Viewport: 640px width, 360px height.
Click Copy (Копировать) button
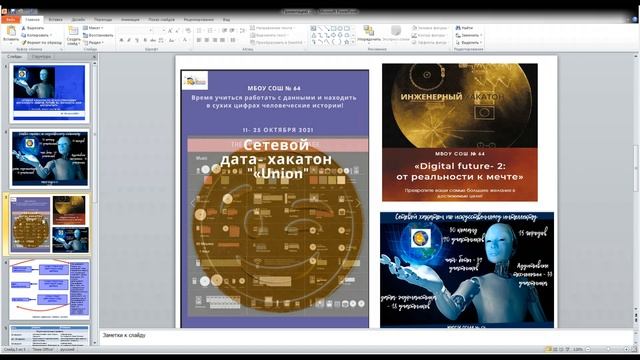[x=36, y=35]
